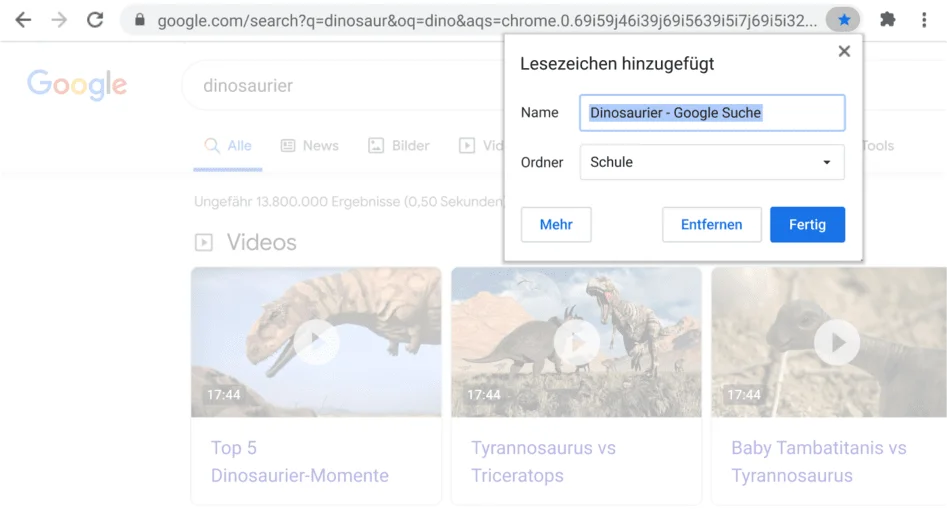This screenshot has width=947, height=531.
Task: Open the extensions puzzle icon
Action: (x=887, y=20)
